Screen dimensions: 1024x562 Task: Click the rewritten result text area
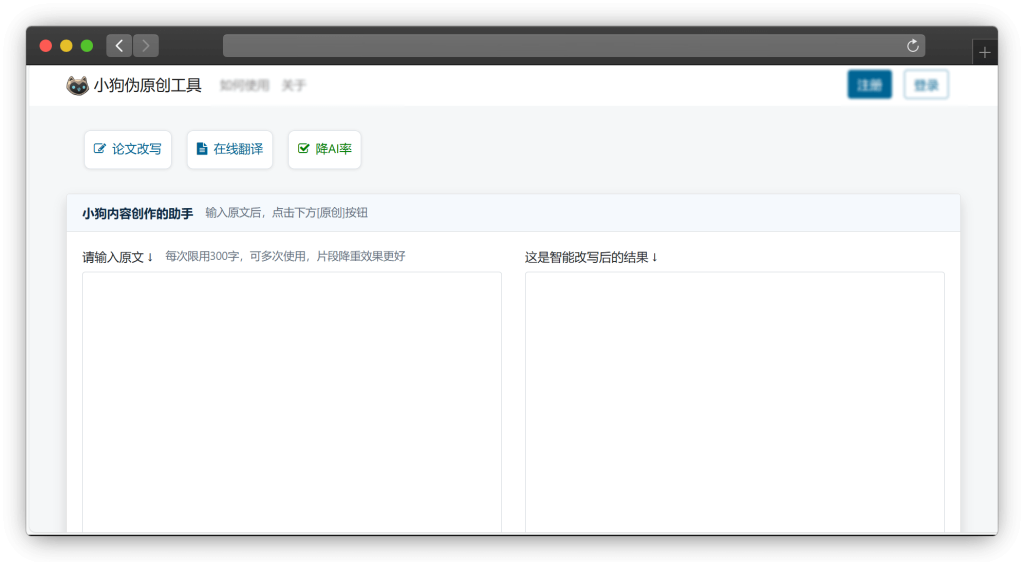pyautogui.click(x=734, y=400)
